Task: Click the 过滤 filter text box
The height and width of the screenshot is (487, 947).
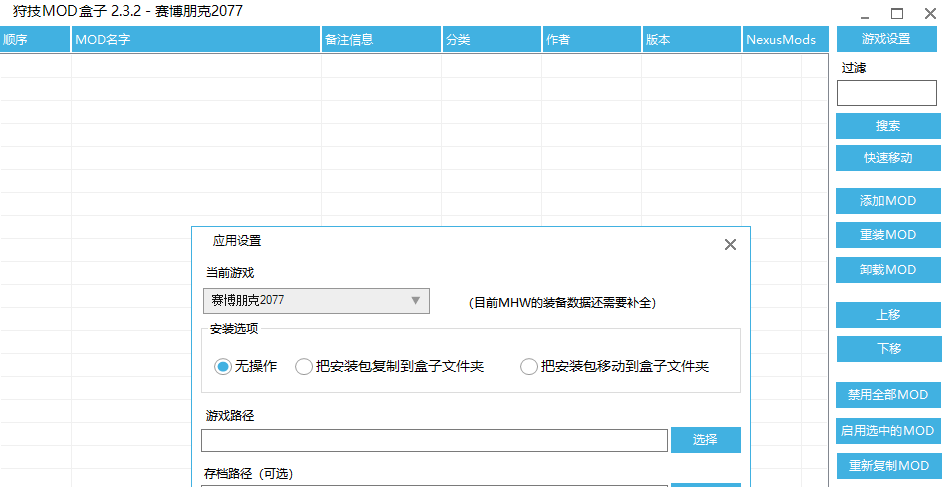Action: pos(887,93)
